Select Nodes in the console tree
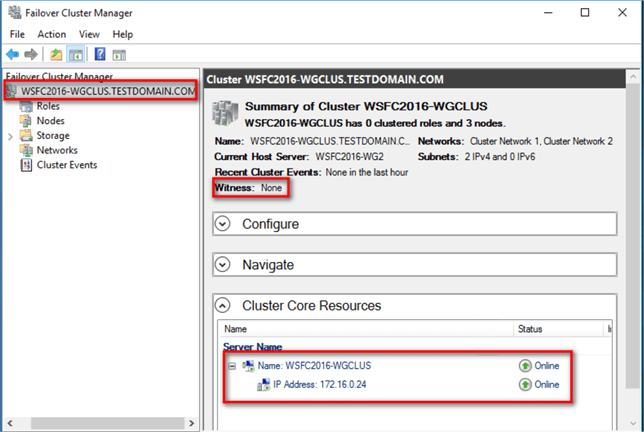Image resolution: width=644 pixels, height=432 pixels. tap(51, 121)
